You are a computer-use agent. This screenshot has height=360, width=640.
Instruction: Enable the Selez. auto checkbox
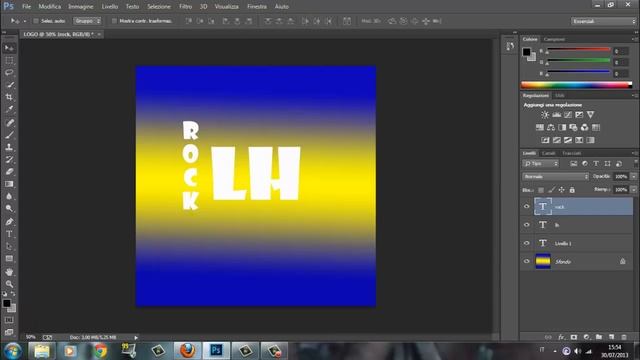tap(36, 21)
